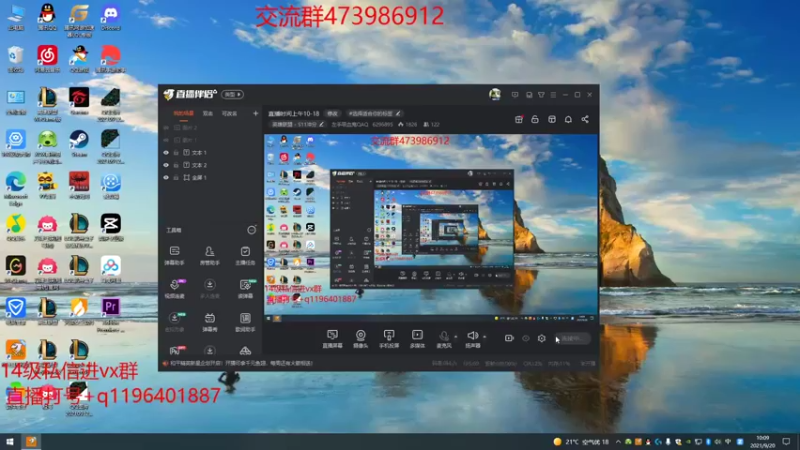
Task: Open the mode switch pill beside logo
Action: pyautogui.click(x=233, y=94)
